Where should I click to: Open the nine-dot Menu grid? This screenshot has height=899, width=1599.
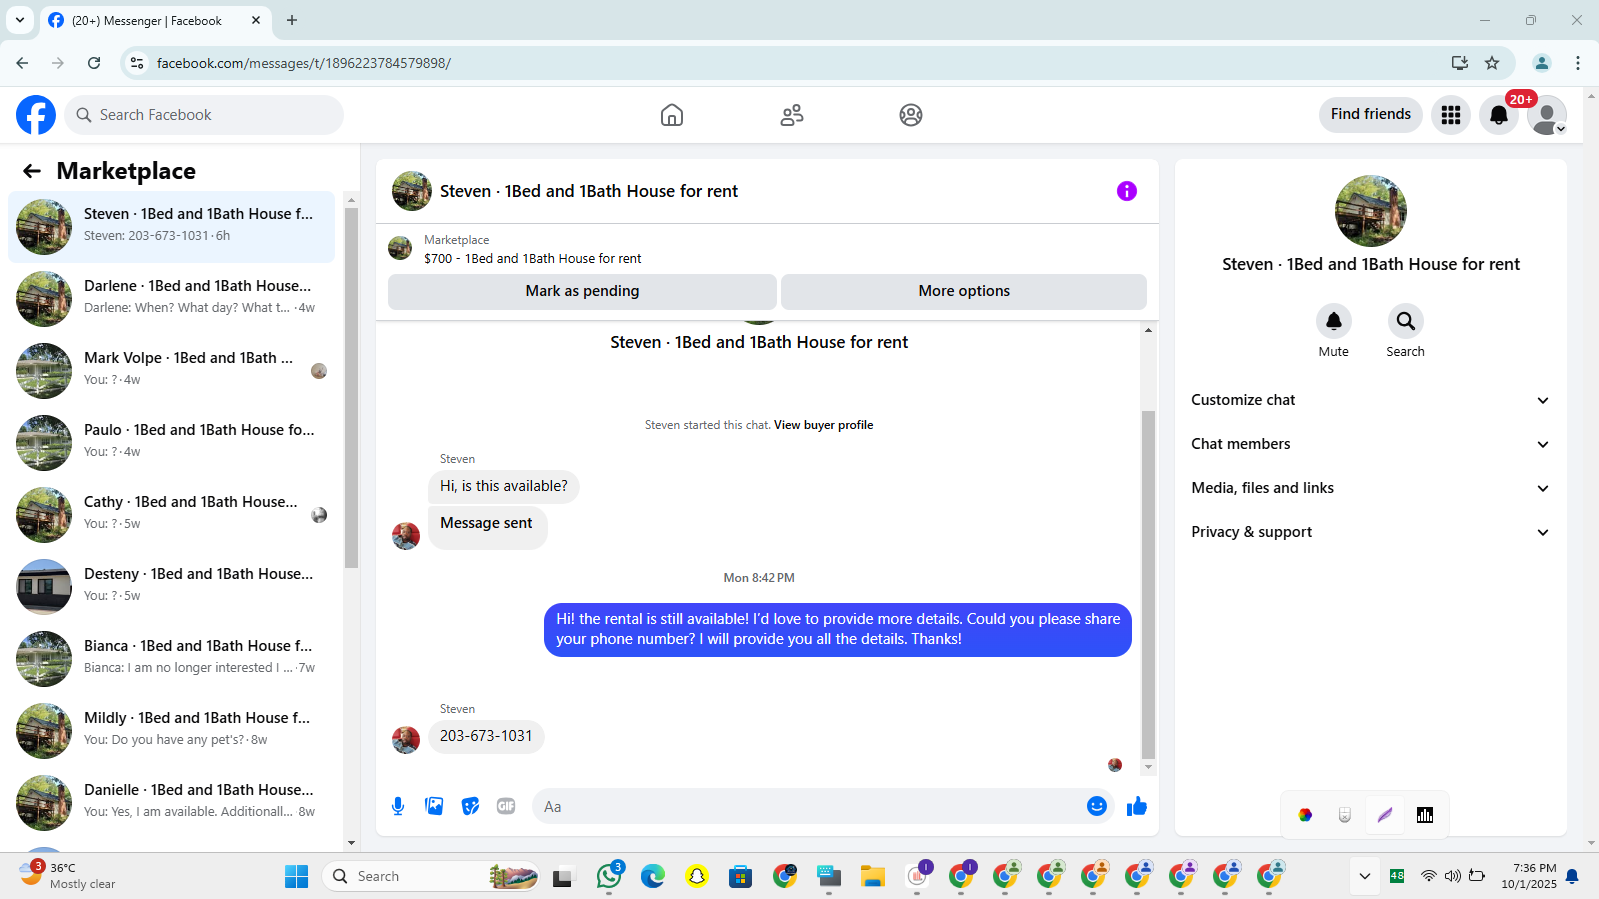point(1451,115)
